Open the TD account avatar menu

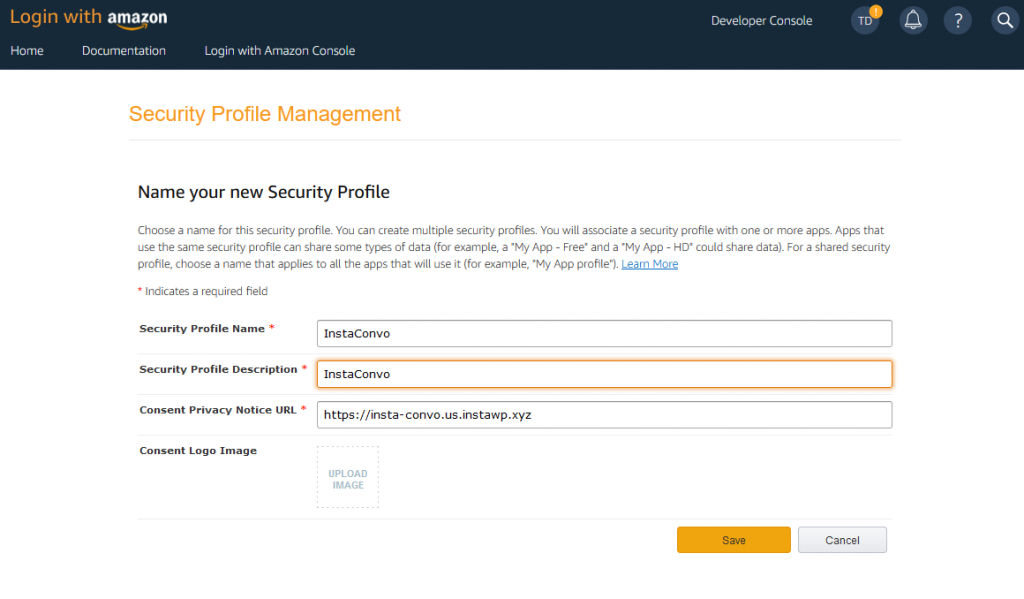(865, 21)
